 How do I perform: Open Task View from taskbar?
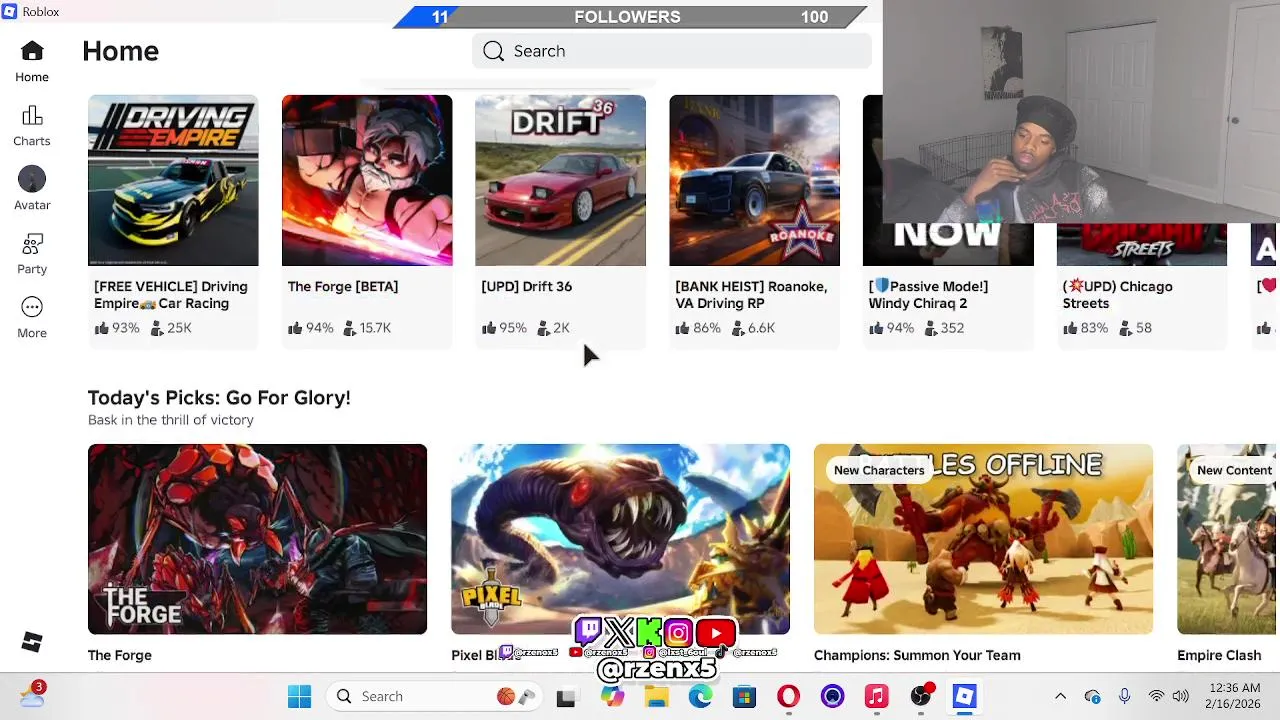pos(566,697)
